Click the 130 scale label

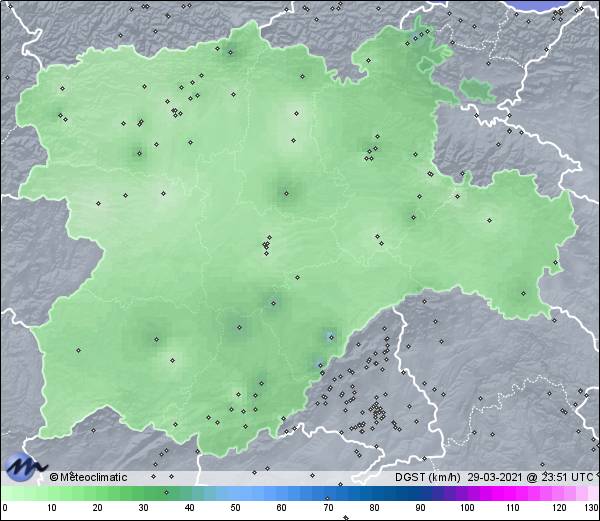[592, 508]
